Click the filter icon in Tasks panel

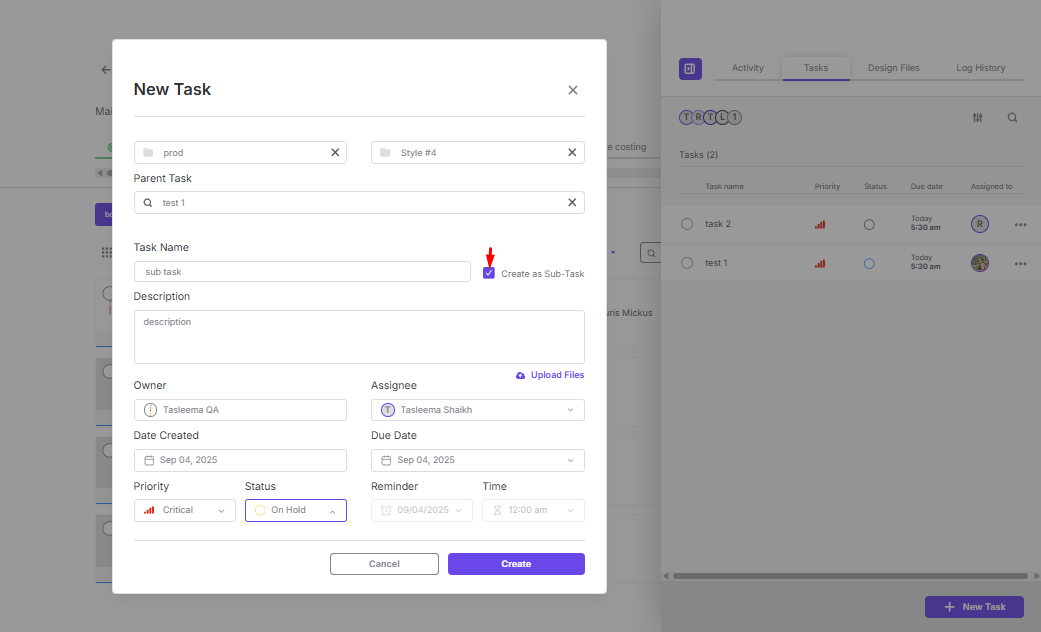point(978,118)
